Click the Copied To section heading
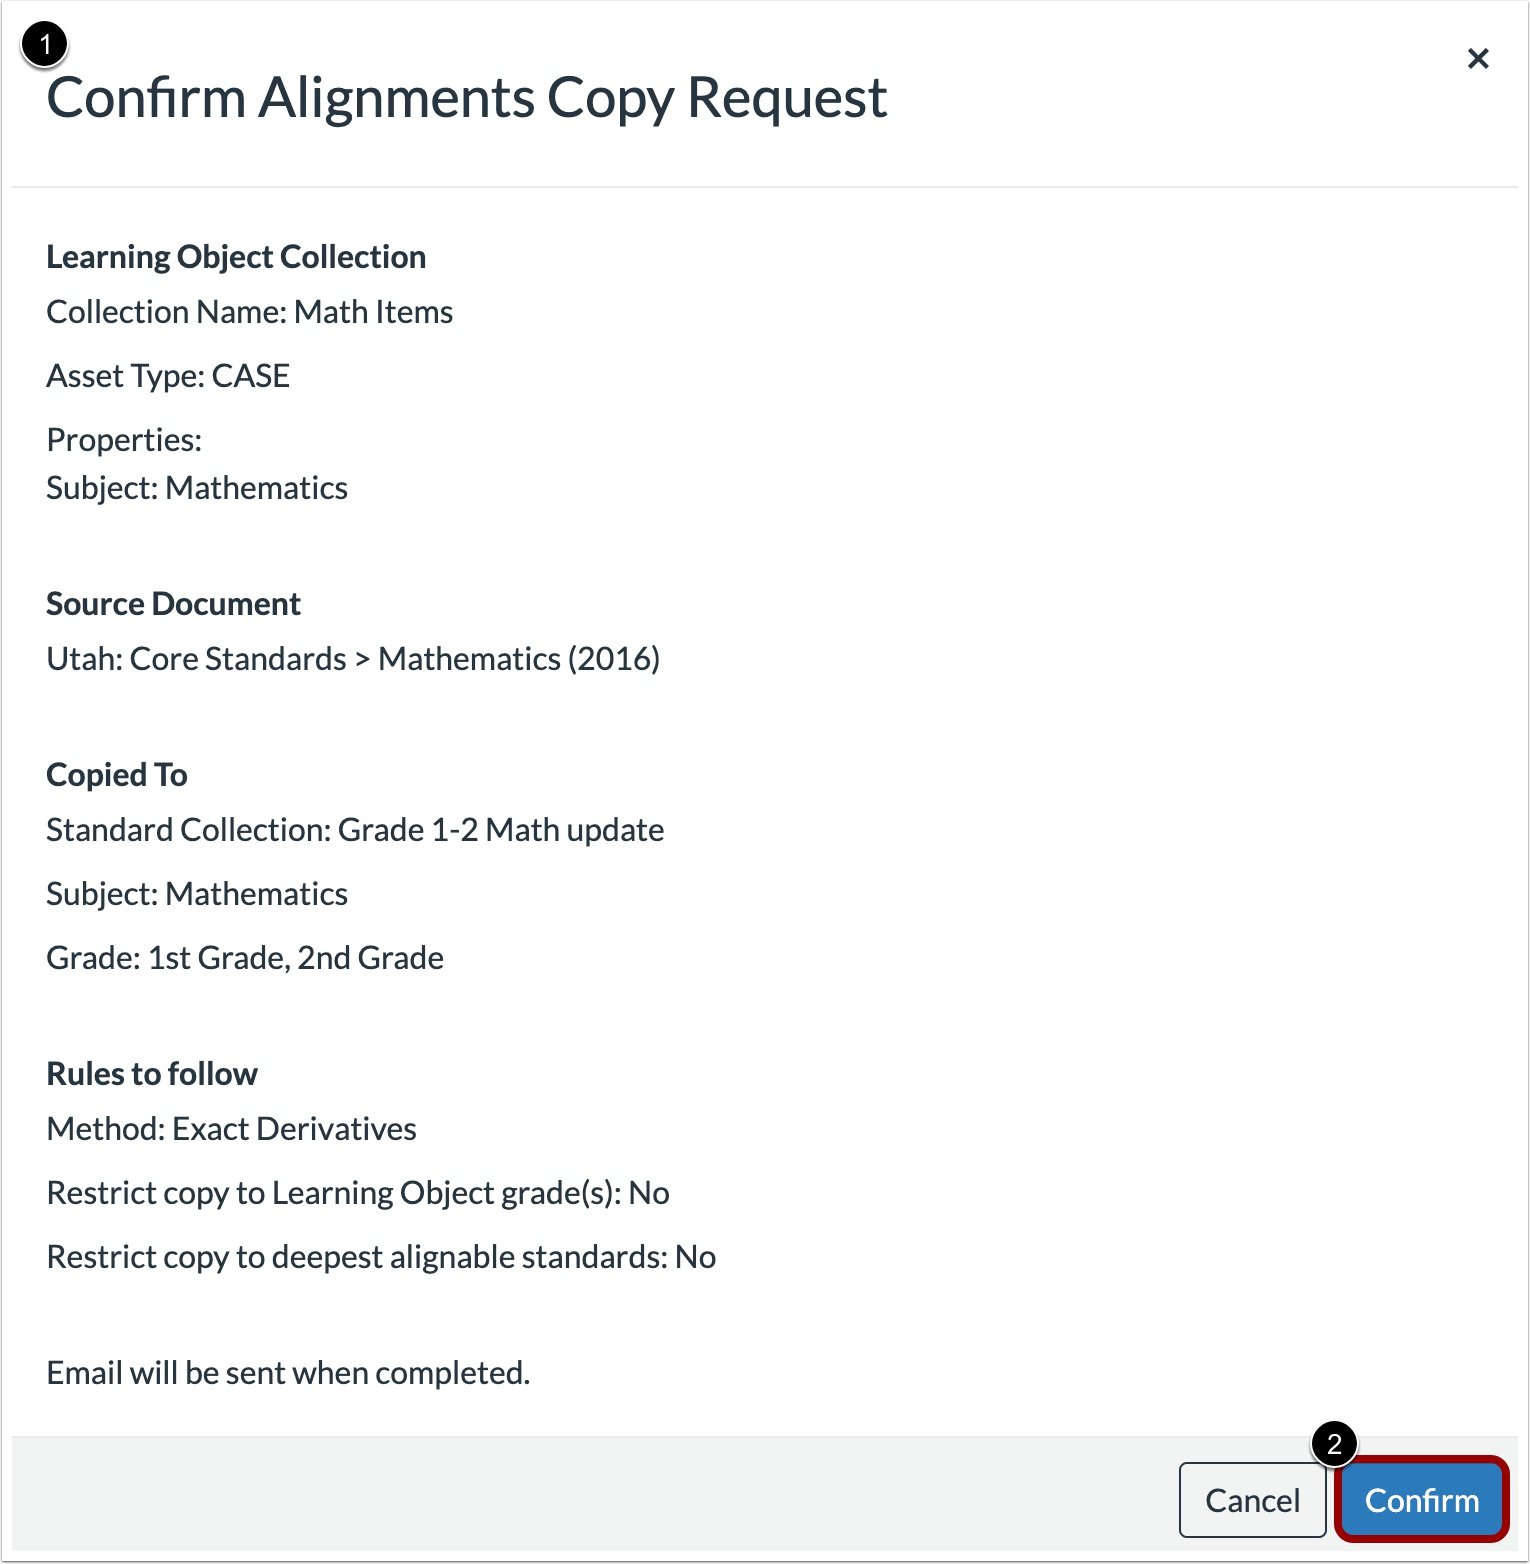The image size is (1530, 1564). (x=116, y=774)
